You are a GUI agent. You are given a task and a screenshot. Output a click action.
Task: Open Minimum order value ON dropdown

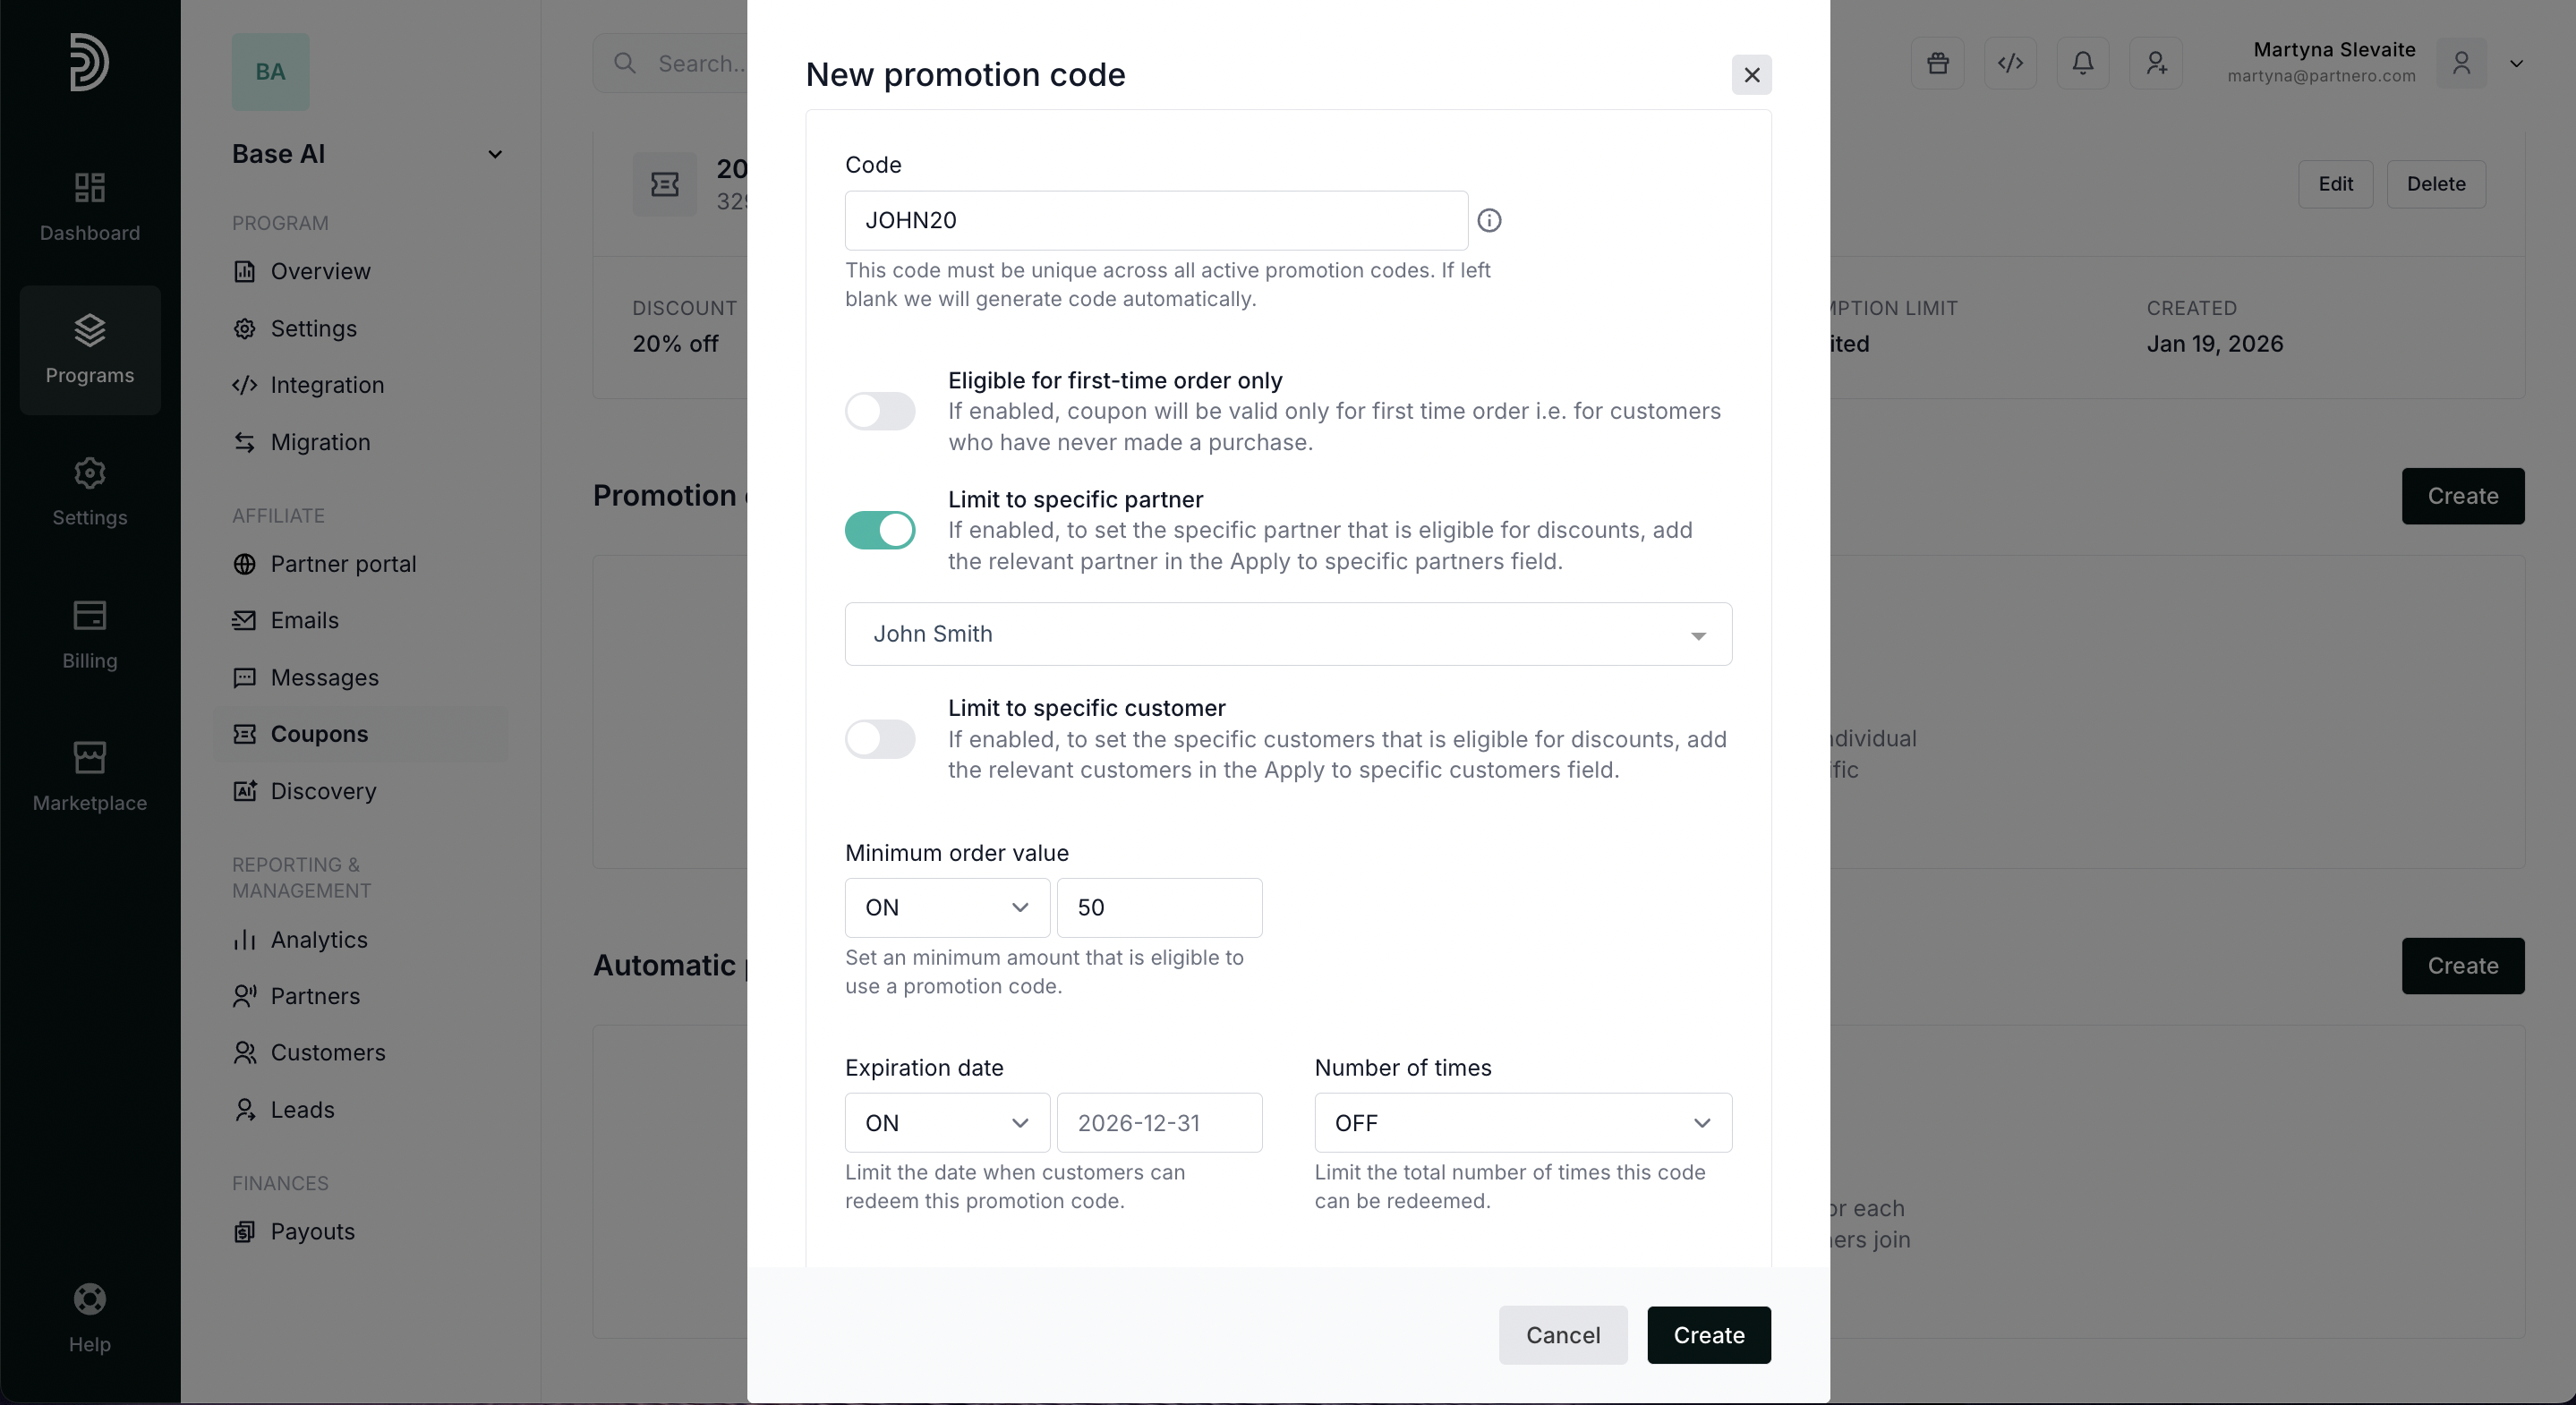946,908
